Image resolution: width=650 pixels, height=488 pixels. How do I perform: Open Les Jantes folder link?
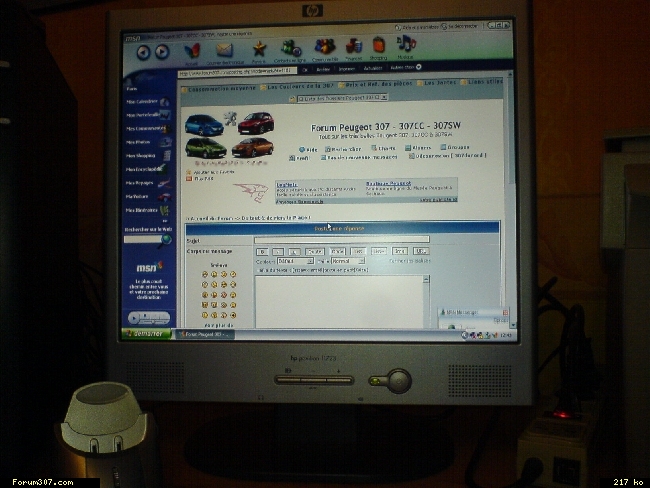pyautogui.click(x=437, y=83)
